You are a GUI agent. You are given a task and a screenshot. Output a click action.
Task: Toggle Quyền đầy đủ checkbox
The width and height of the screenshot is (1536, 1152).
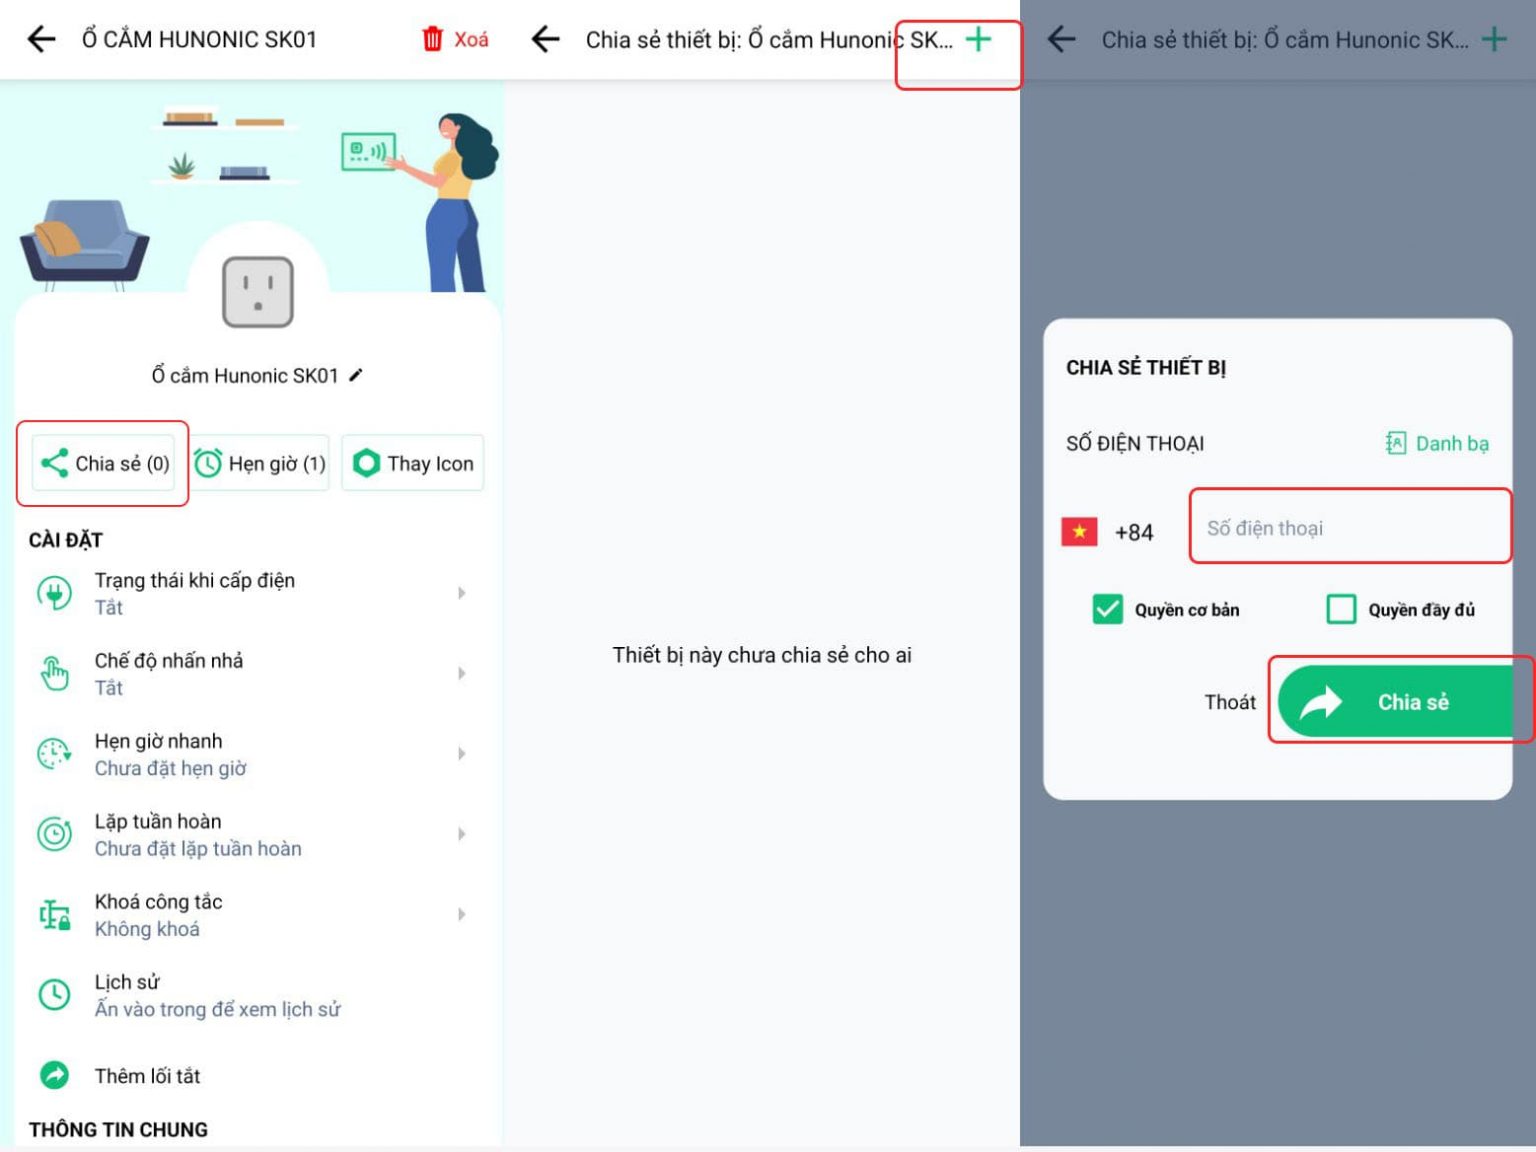coord(1341,609)
